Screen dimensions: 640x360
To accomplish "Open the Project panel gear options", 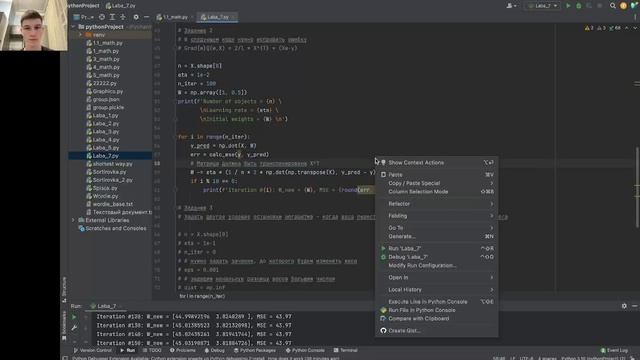I will (136, 17).
